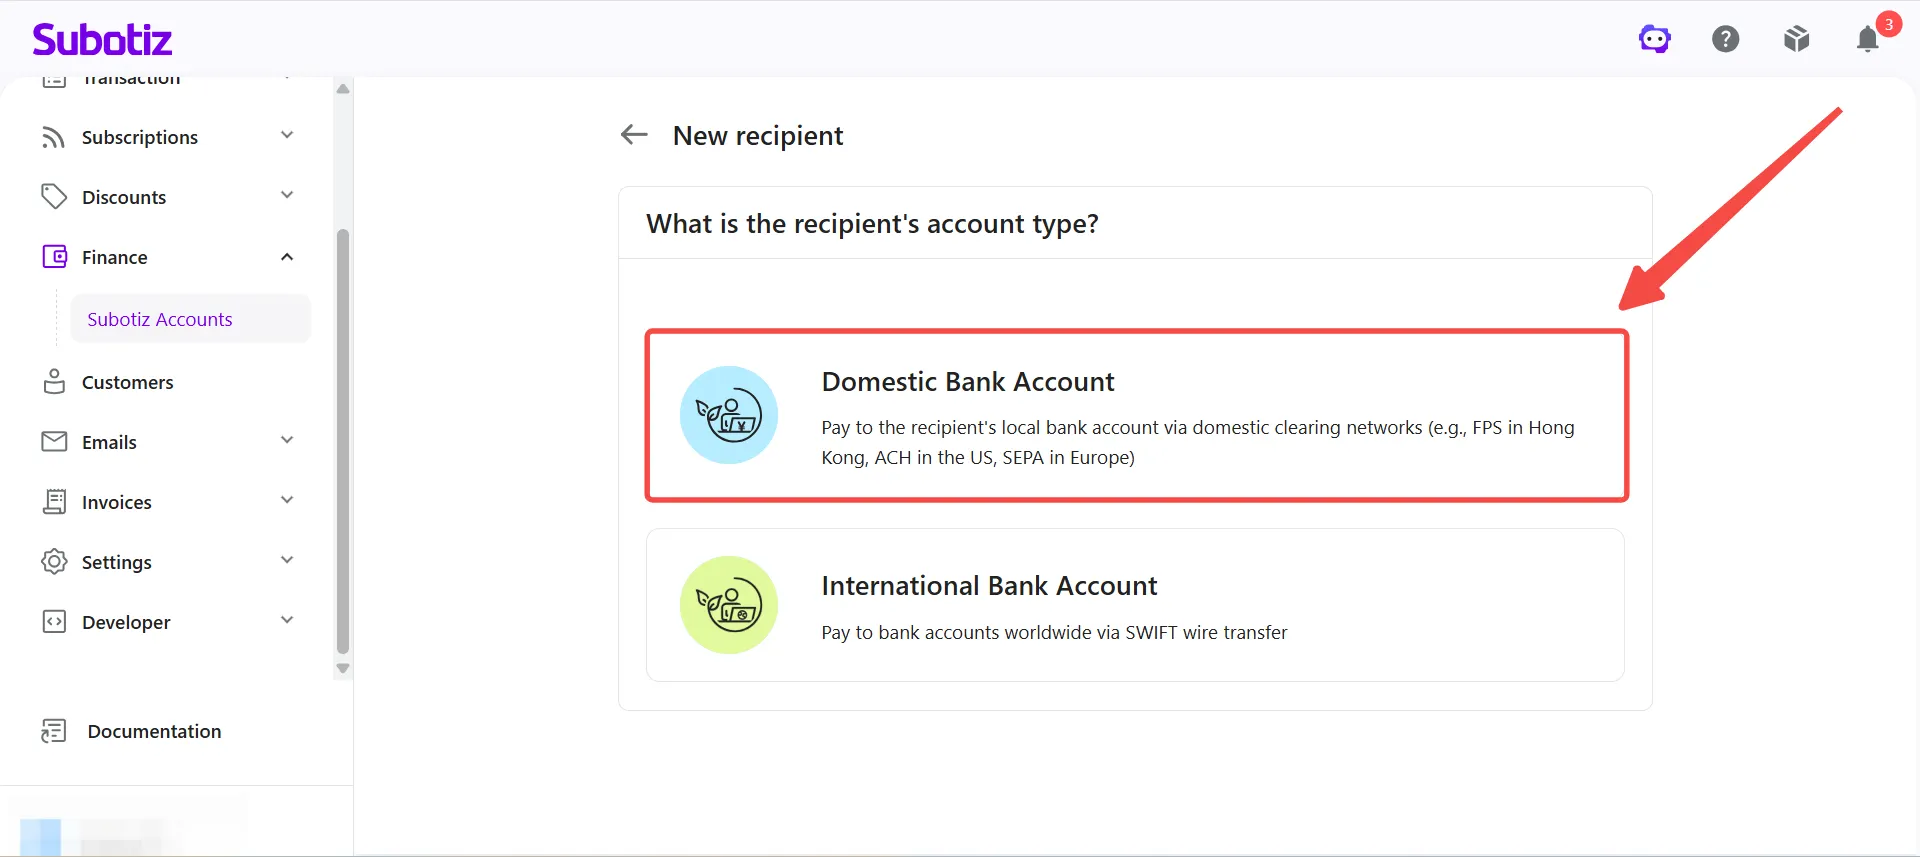Go back using the left arrow

coord(634,134)
